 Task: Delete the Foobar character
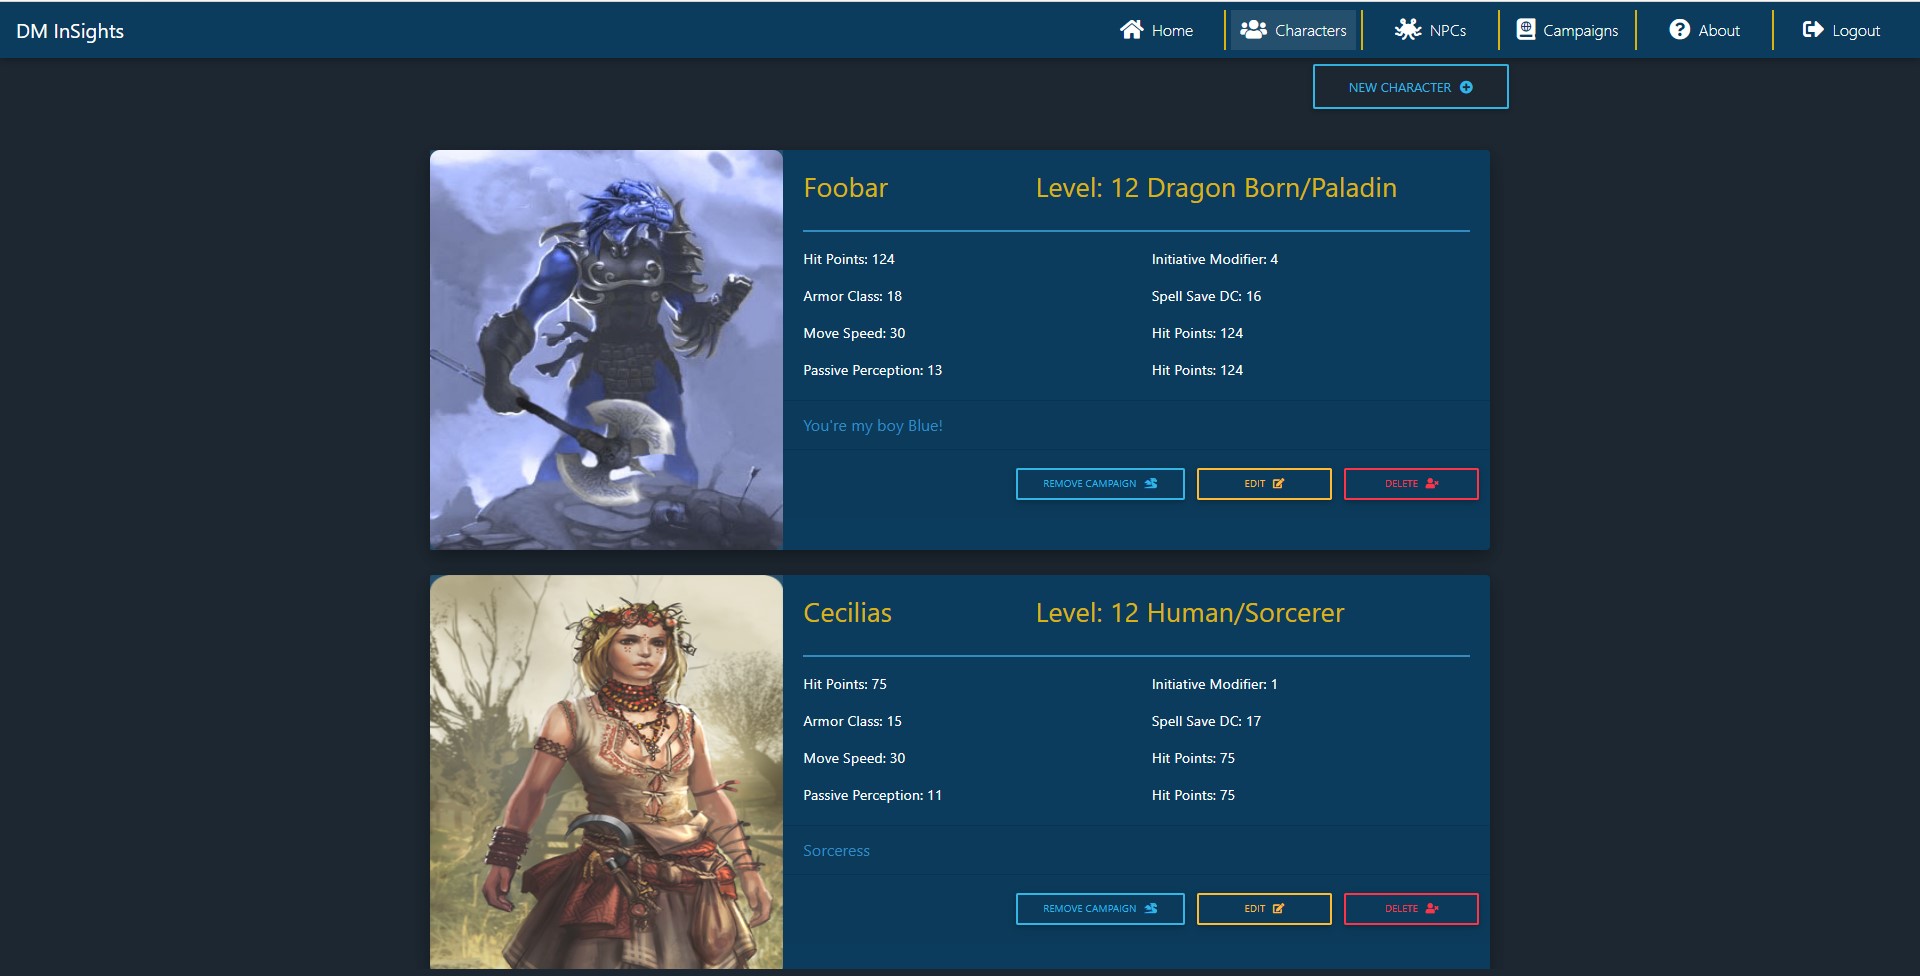coord(1411,484)
